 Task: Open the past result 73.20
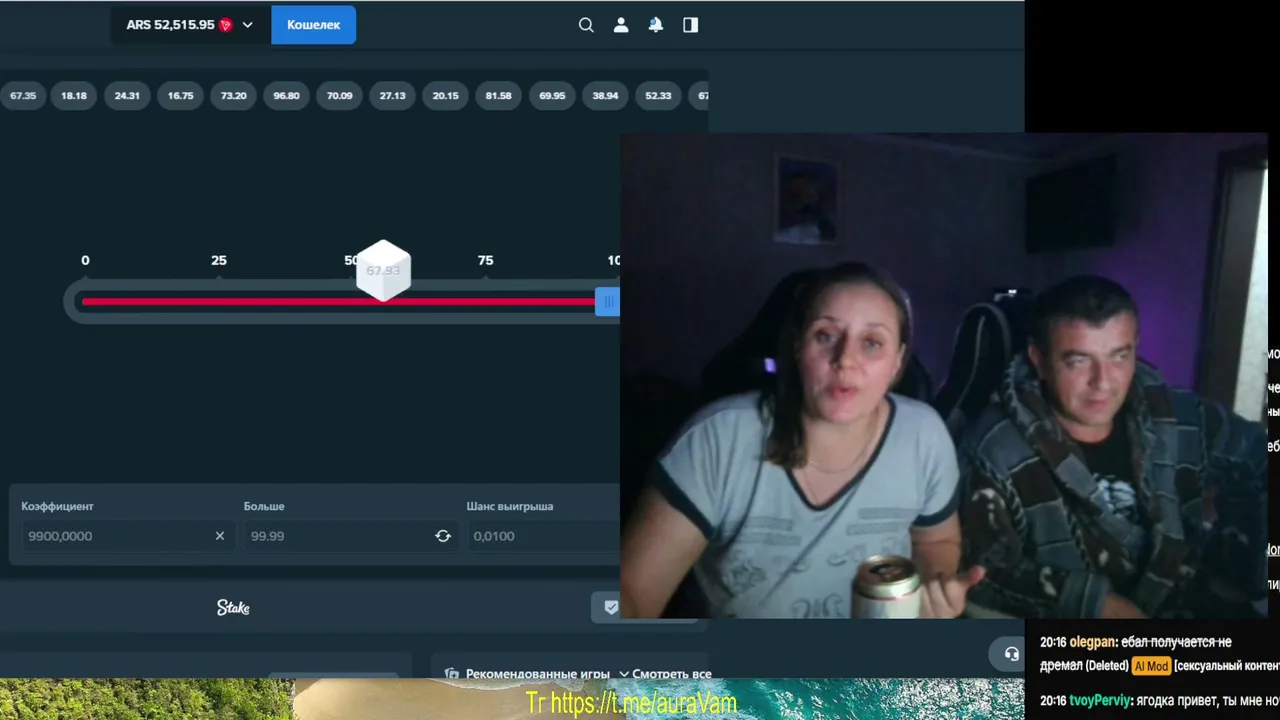234,96
